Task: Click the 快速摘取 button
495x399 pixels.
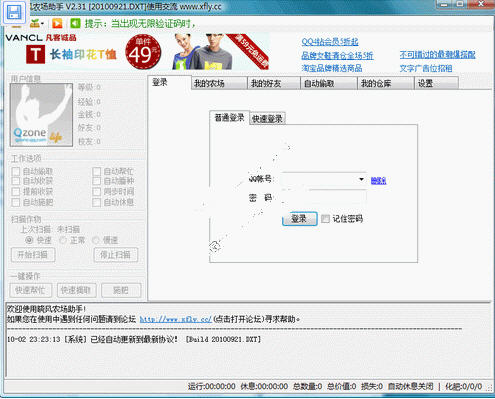Action: pyautogui.click(x=76, y=290)
